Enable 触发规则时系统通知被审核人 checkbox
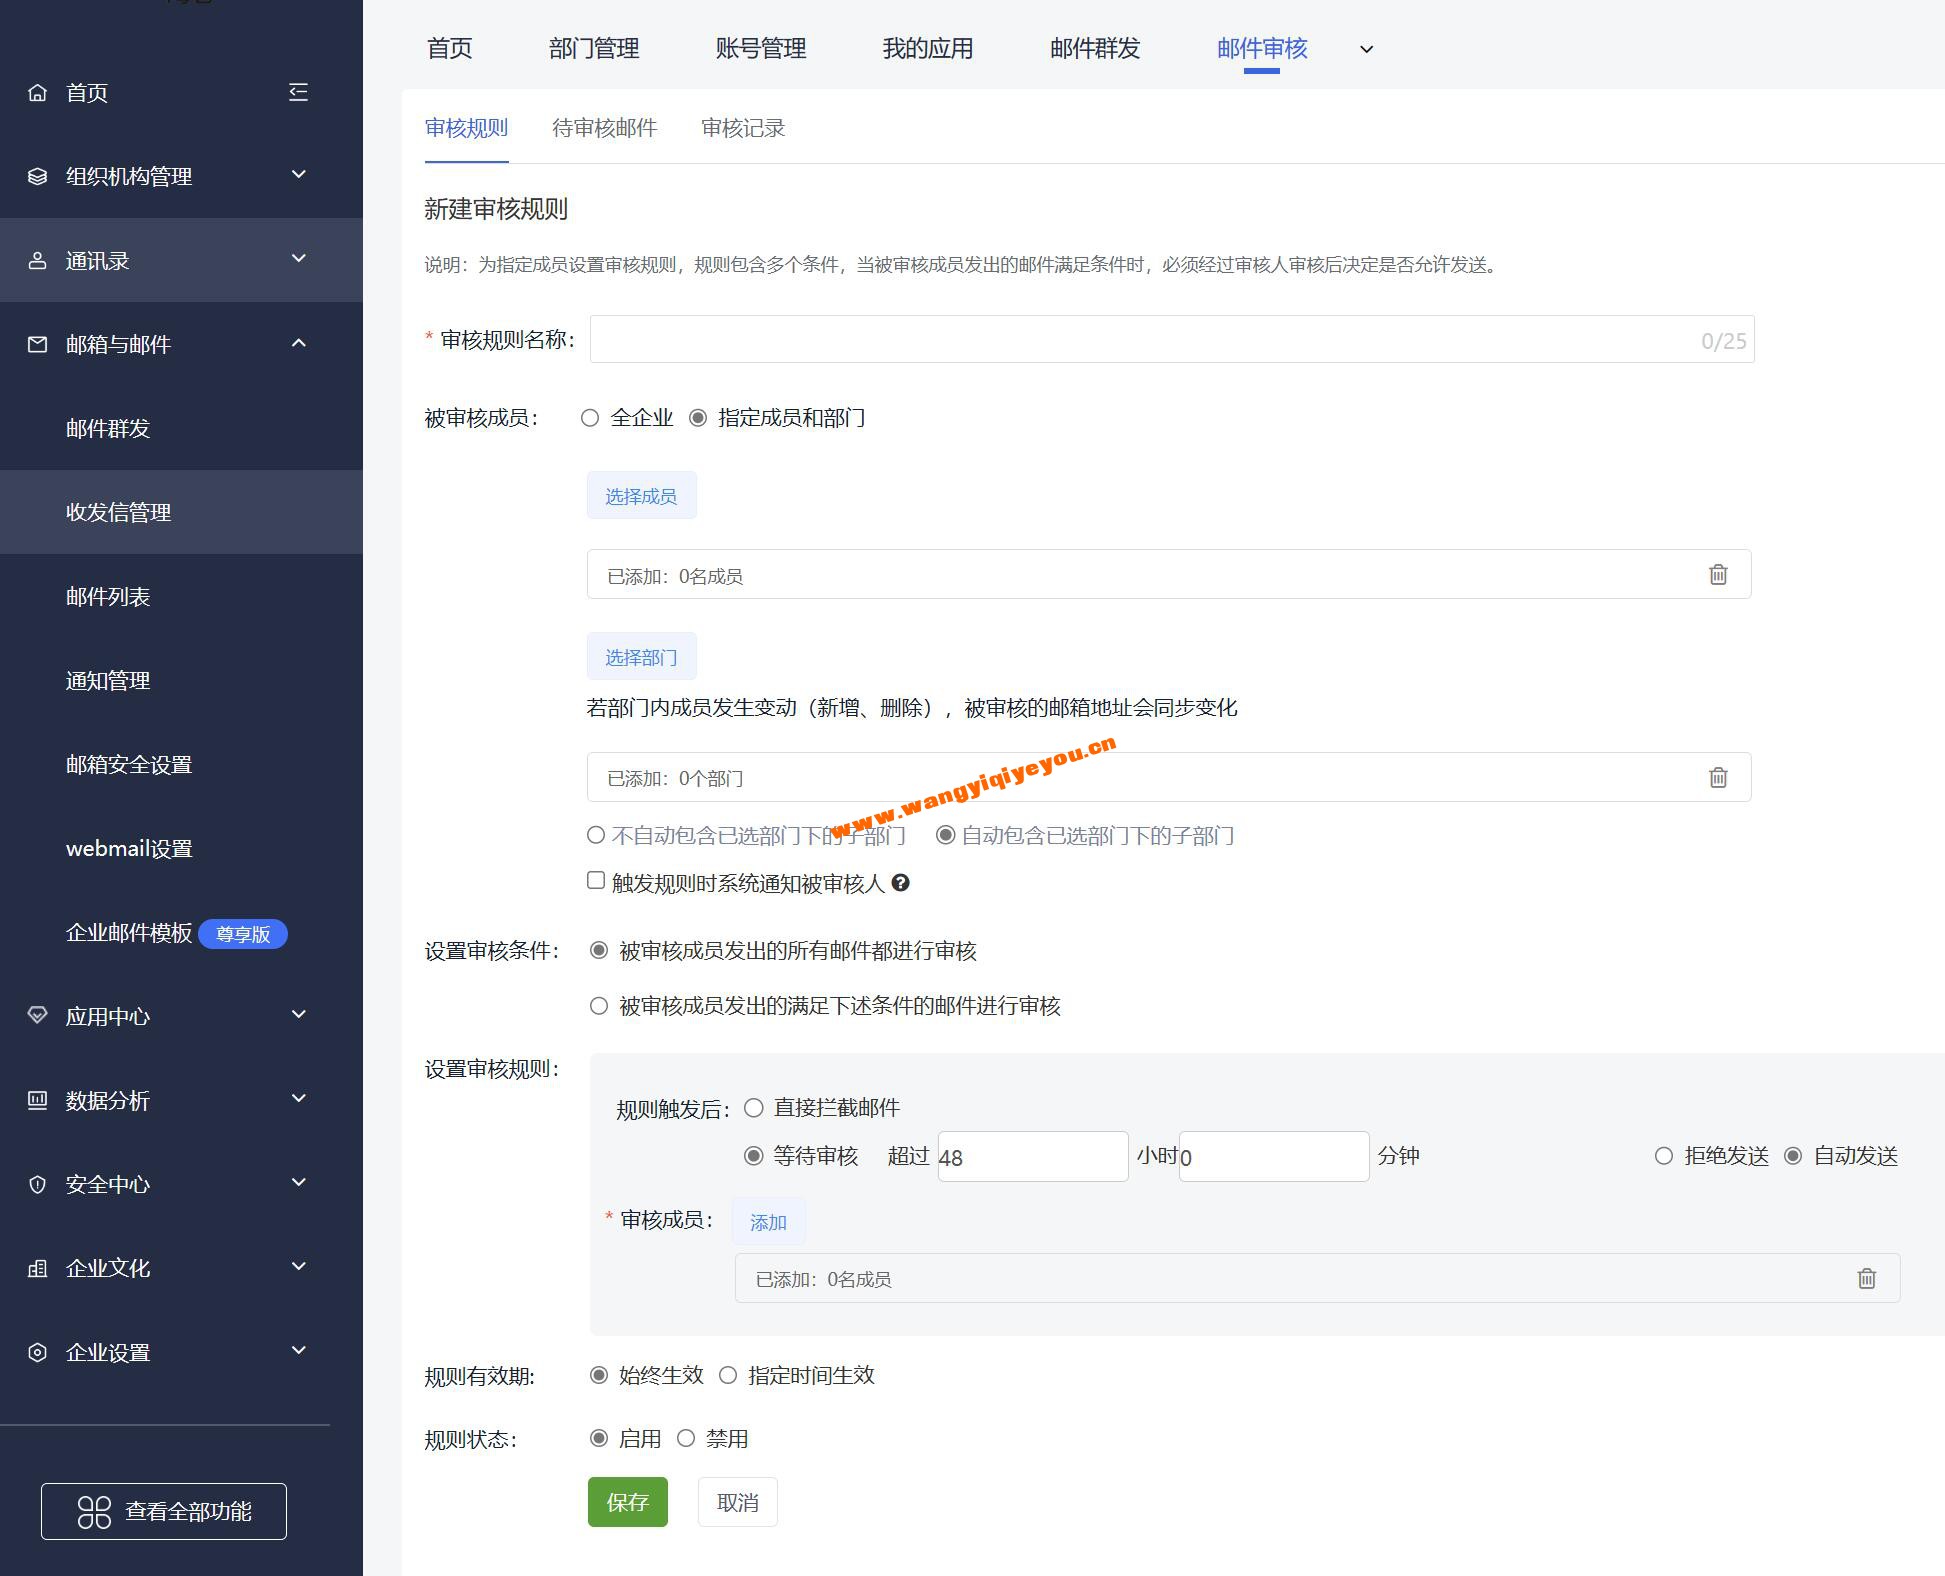Screen dimensions: 1945x1576 click(596, 880)
